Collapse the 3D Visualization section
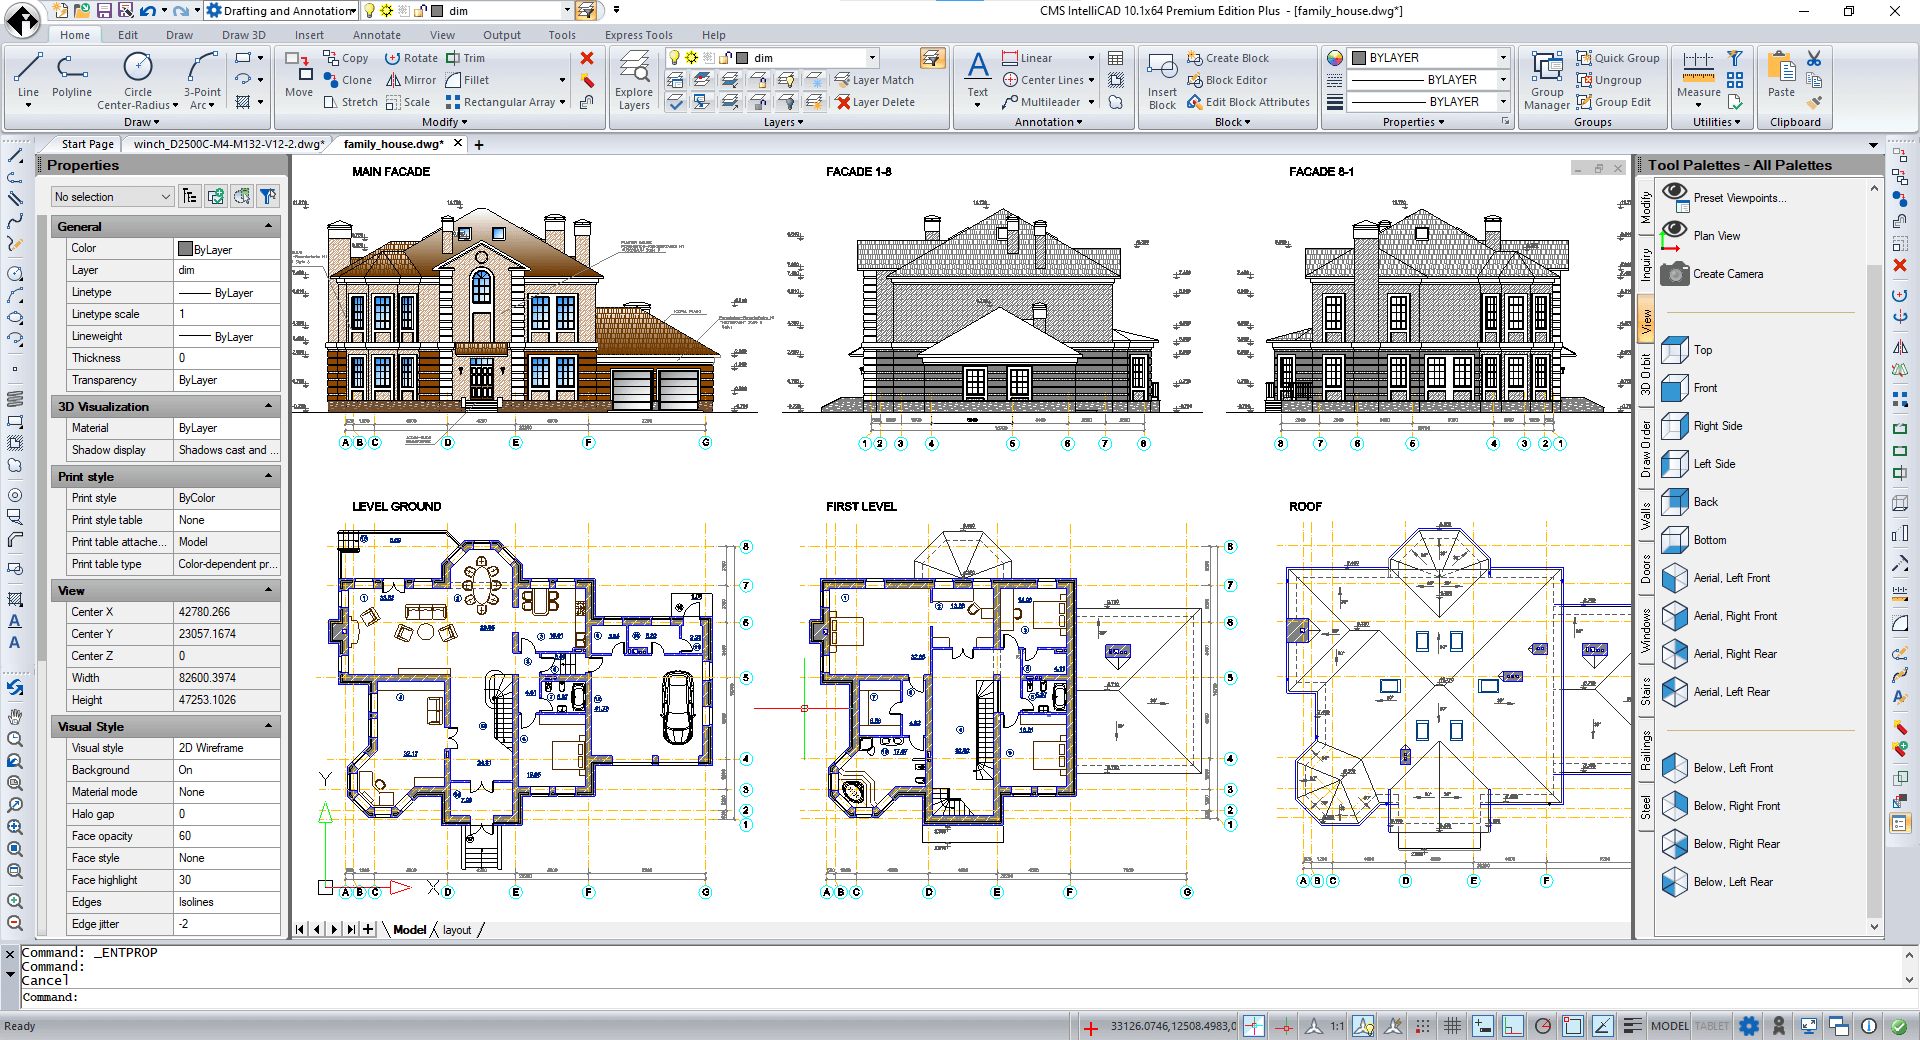 (268, 407)
